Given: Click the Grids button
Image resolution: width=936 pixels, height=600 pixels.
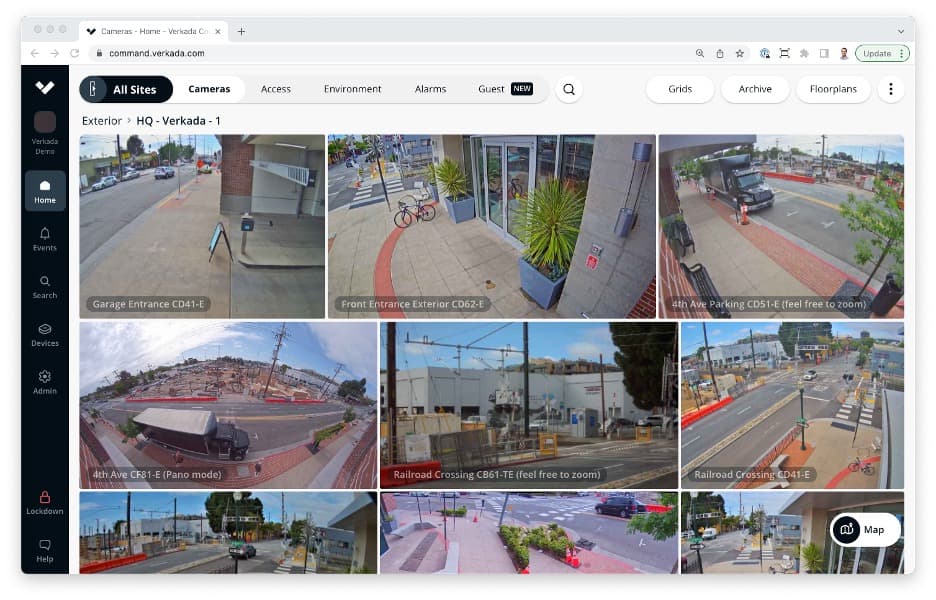Looking at the screenshot, I should [680, 89].
